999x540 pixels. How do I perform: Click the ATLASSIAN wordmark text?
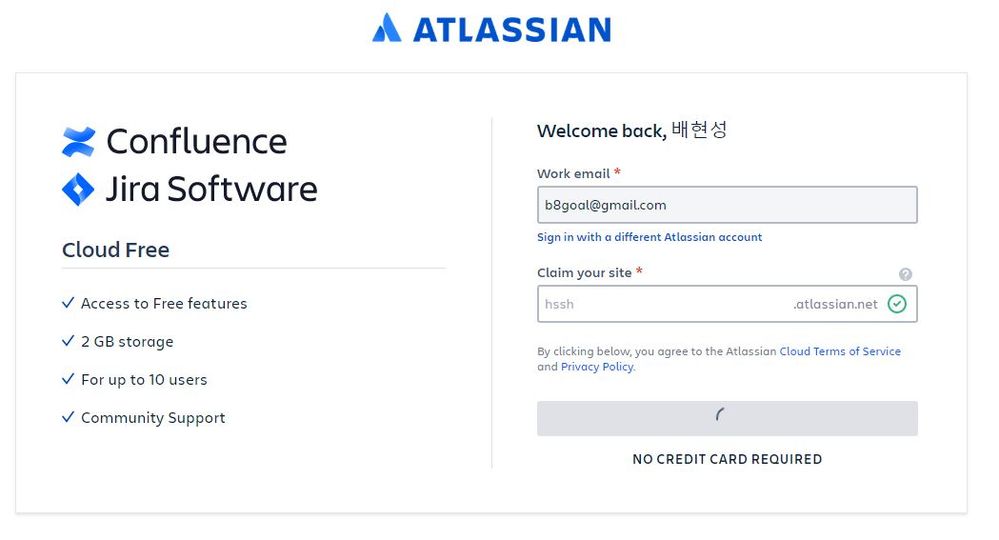pos(511,29)
